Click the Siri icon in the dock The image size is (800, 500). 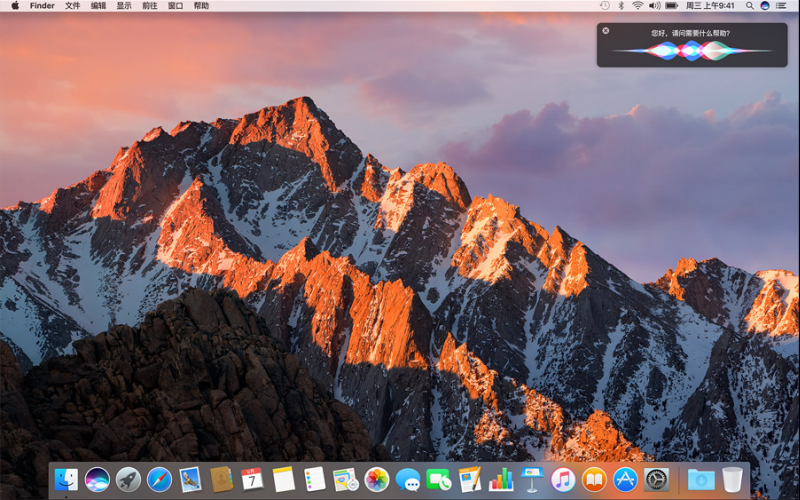click(97, 480)
